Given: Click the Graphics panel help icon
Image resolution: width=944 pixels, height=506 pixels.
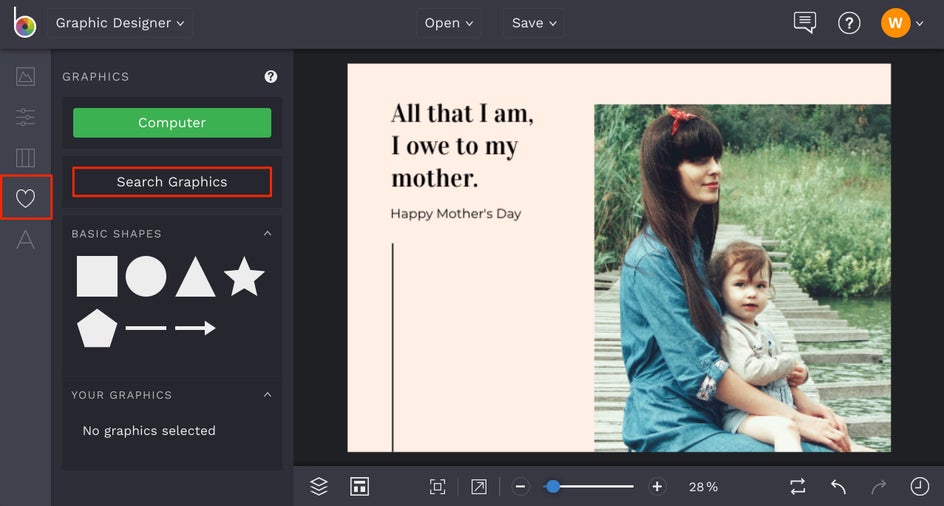Looking at the screenshot, I should [x=271, y=77].
